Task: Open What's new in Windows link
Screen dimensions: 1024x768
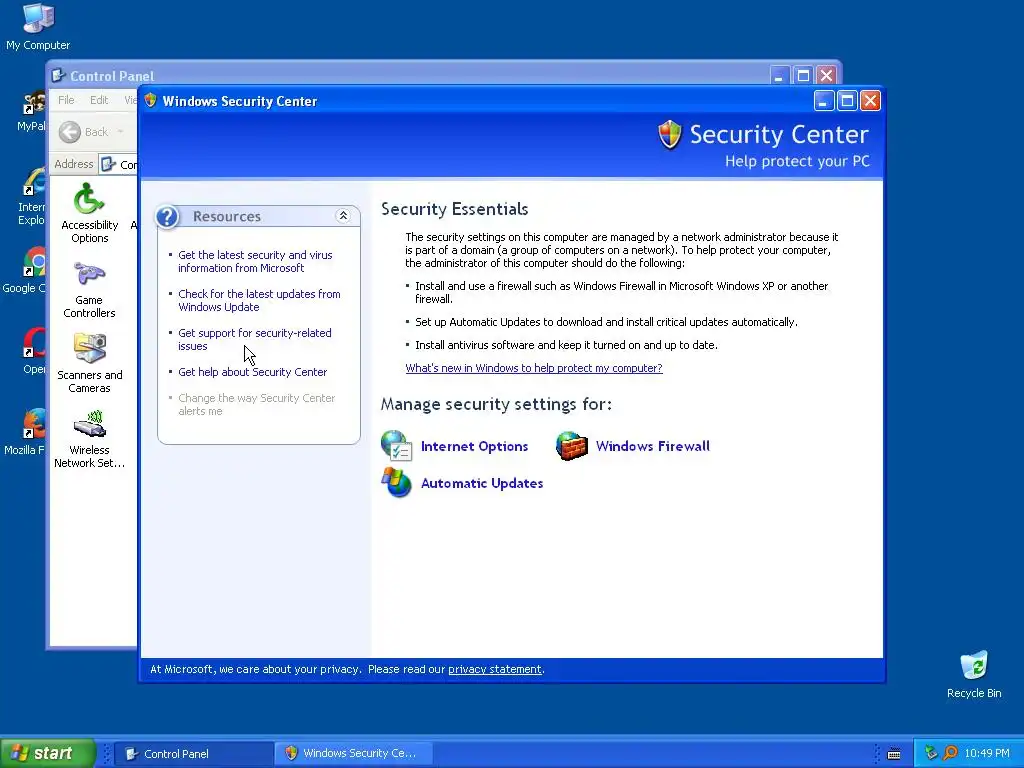Action: [x=534, y=368]
